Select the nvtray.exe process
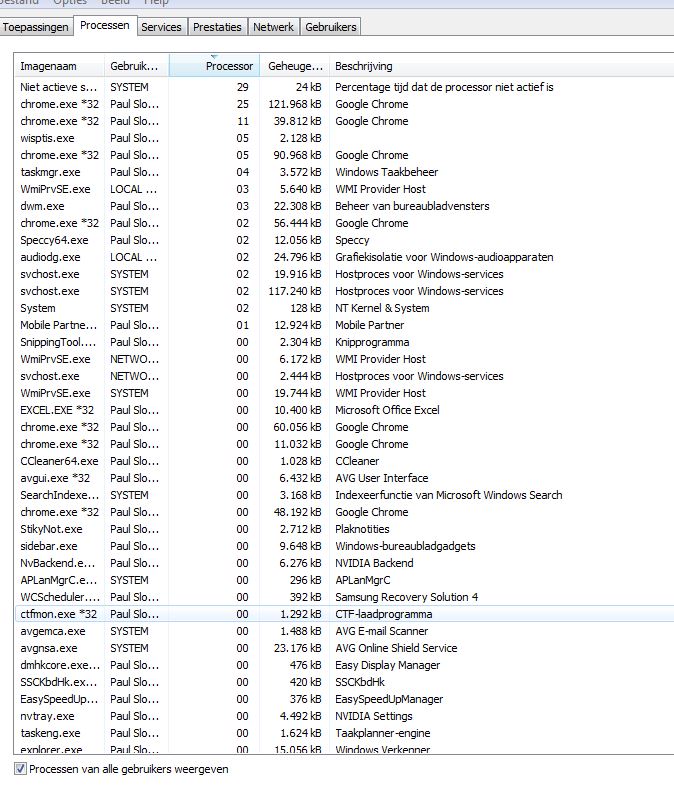Screen dimensions: 674x786 click(x=344, y=716)
